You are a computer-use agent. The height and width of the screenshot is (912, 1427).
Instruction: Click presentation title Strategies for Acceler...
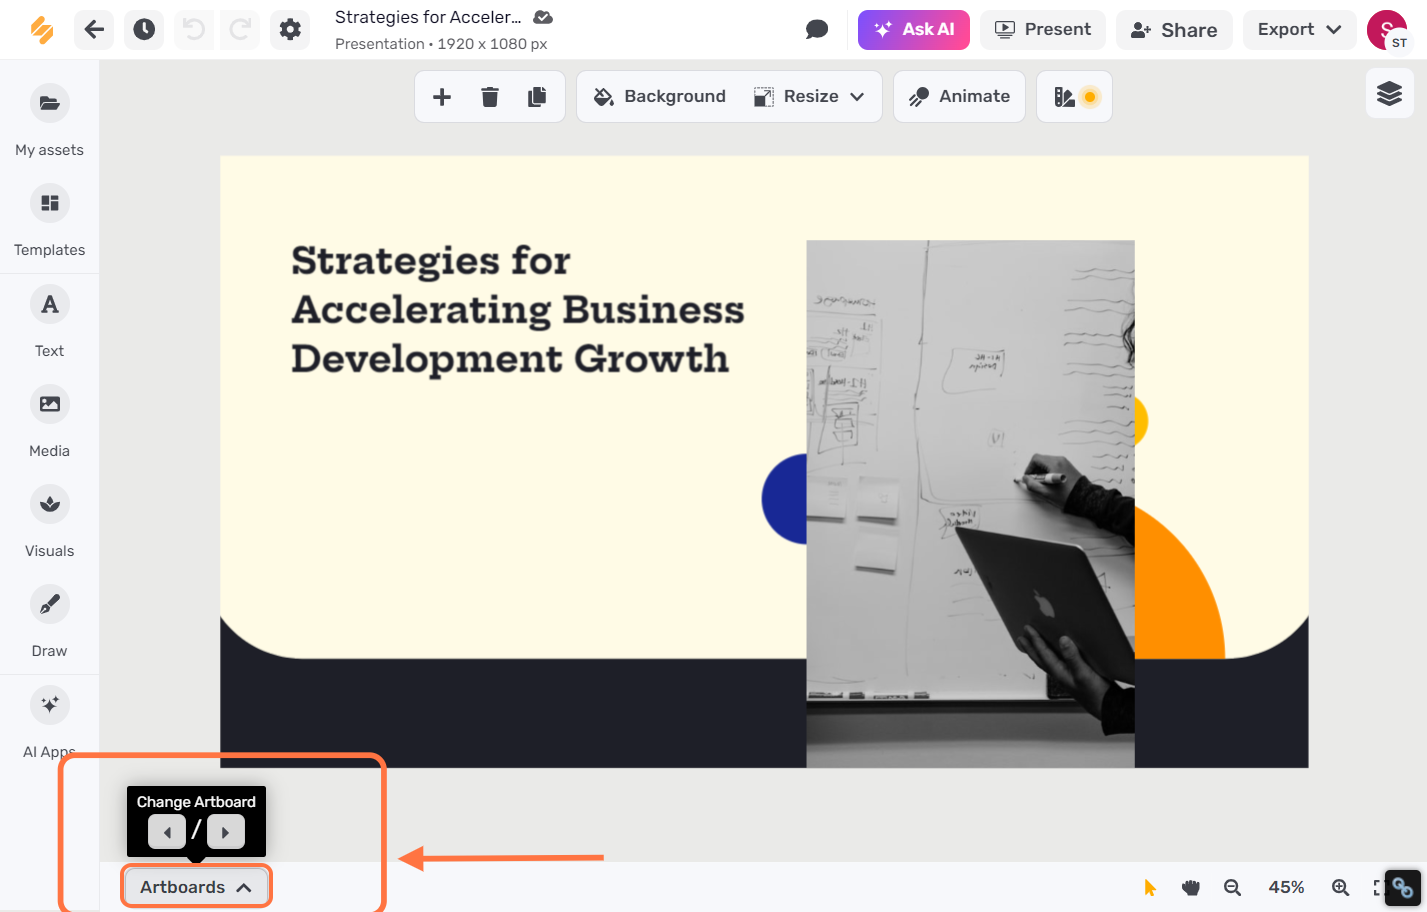point(428,17)
